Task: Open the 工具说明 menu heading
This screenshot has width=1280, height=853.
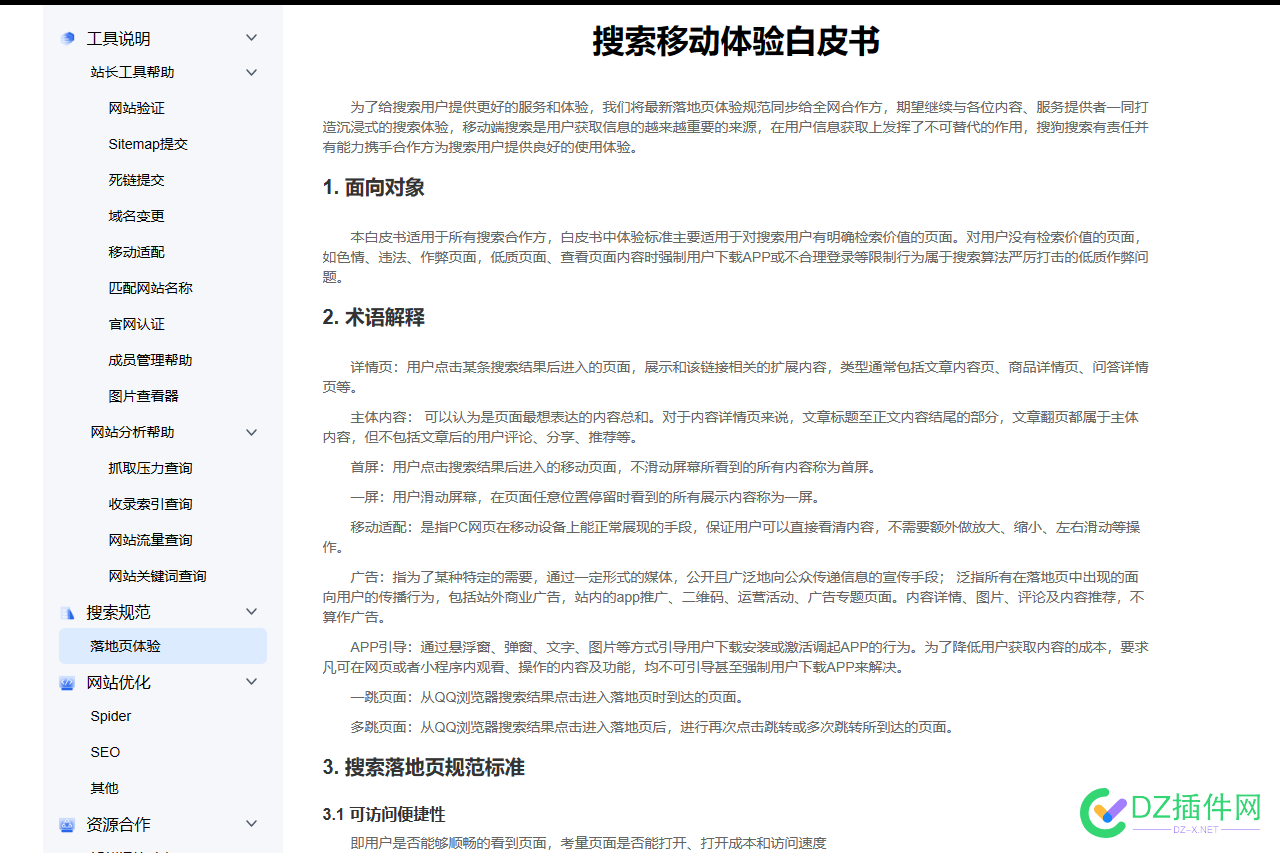Action: pyautogui.click(x=118, y=39)
